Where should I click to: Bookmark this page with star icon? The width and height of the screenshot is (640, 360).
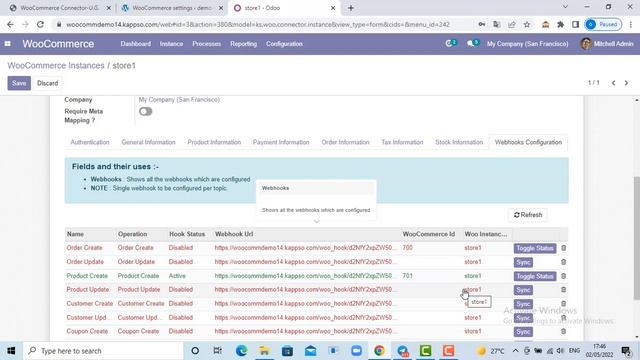527,24
